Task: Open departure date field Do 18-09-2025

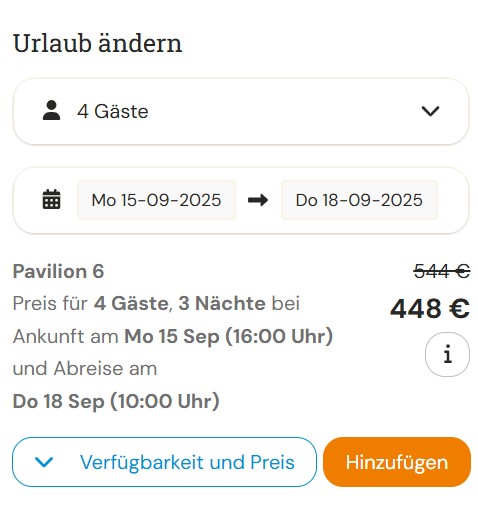Action: click(x=359, y=200)
